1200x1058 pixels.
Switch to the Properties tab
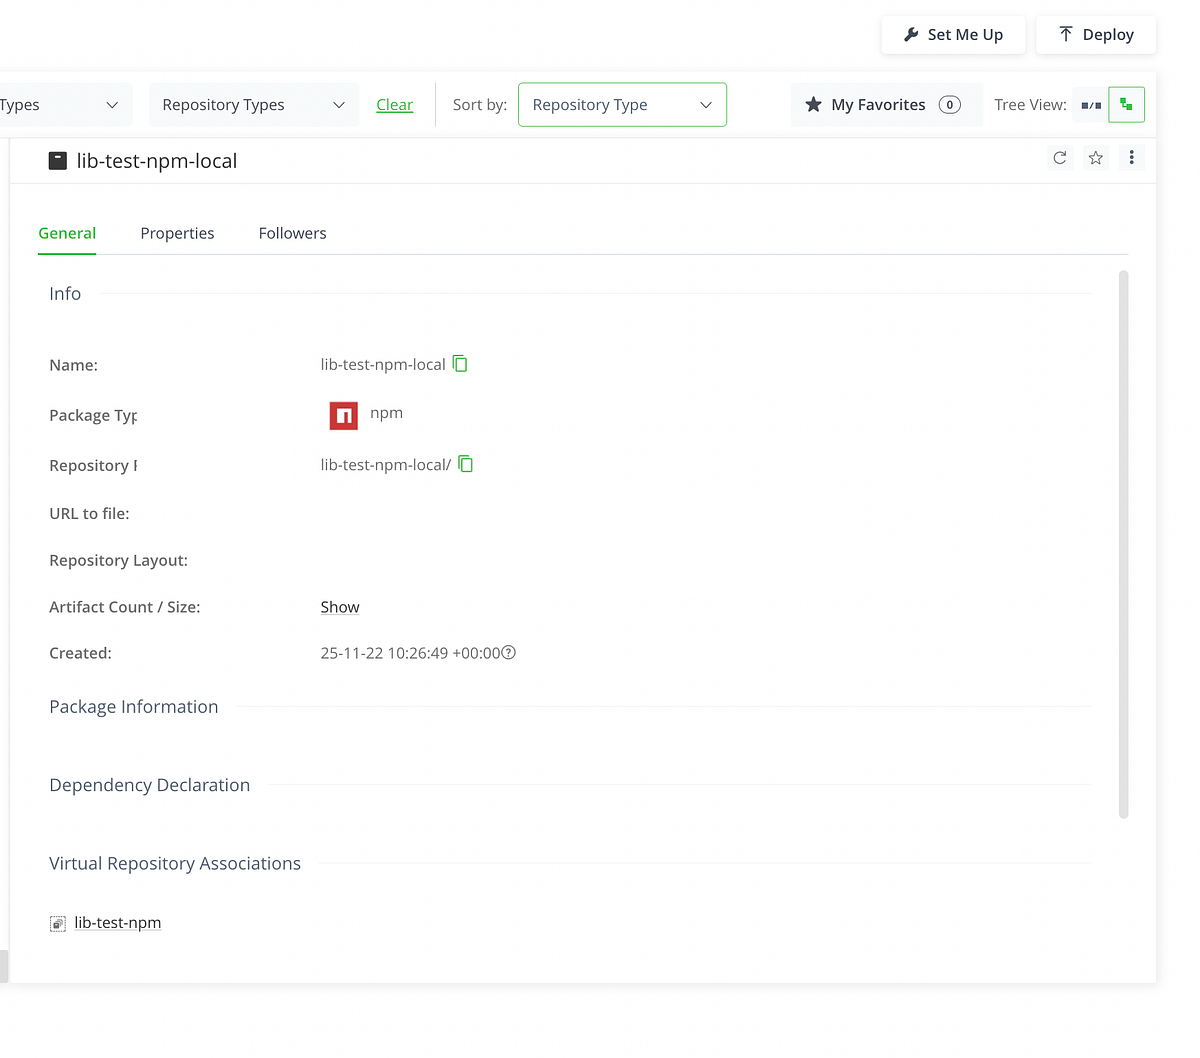click(x=177, y=233)
